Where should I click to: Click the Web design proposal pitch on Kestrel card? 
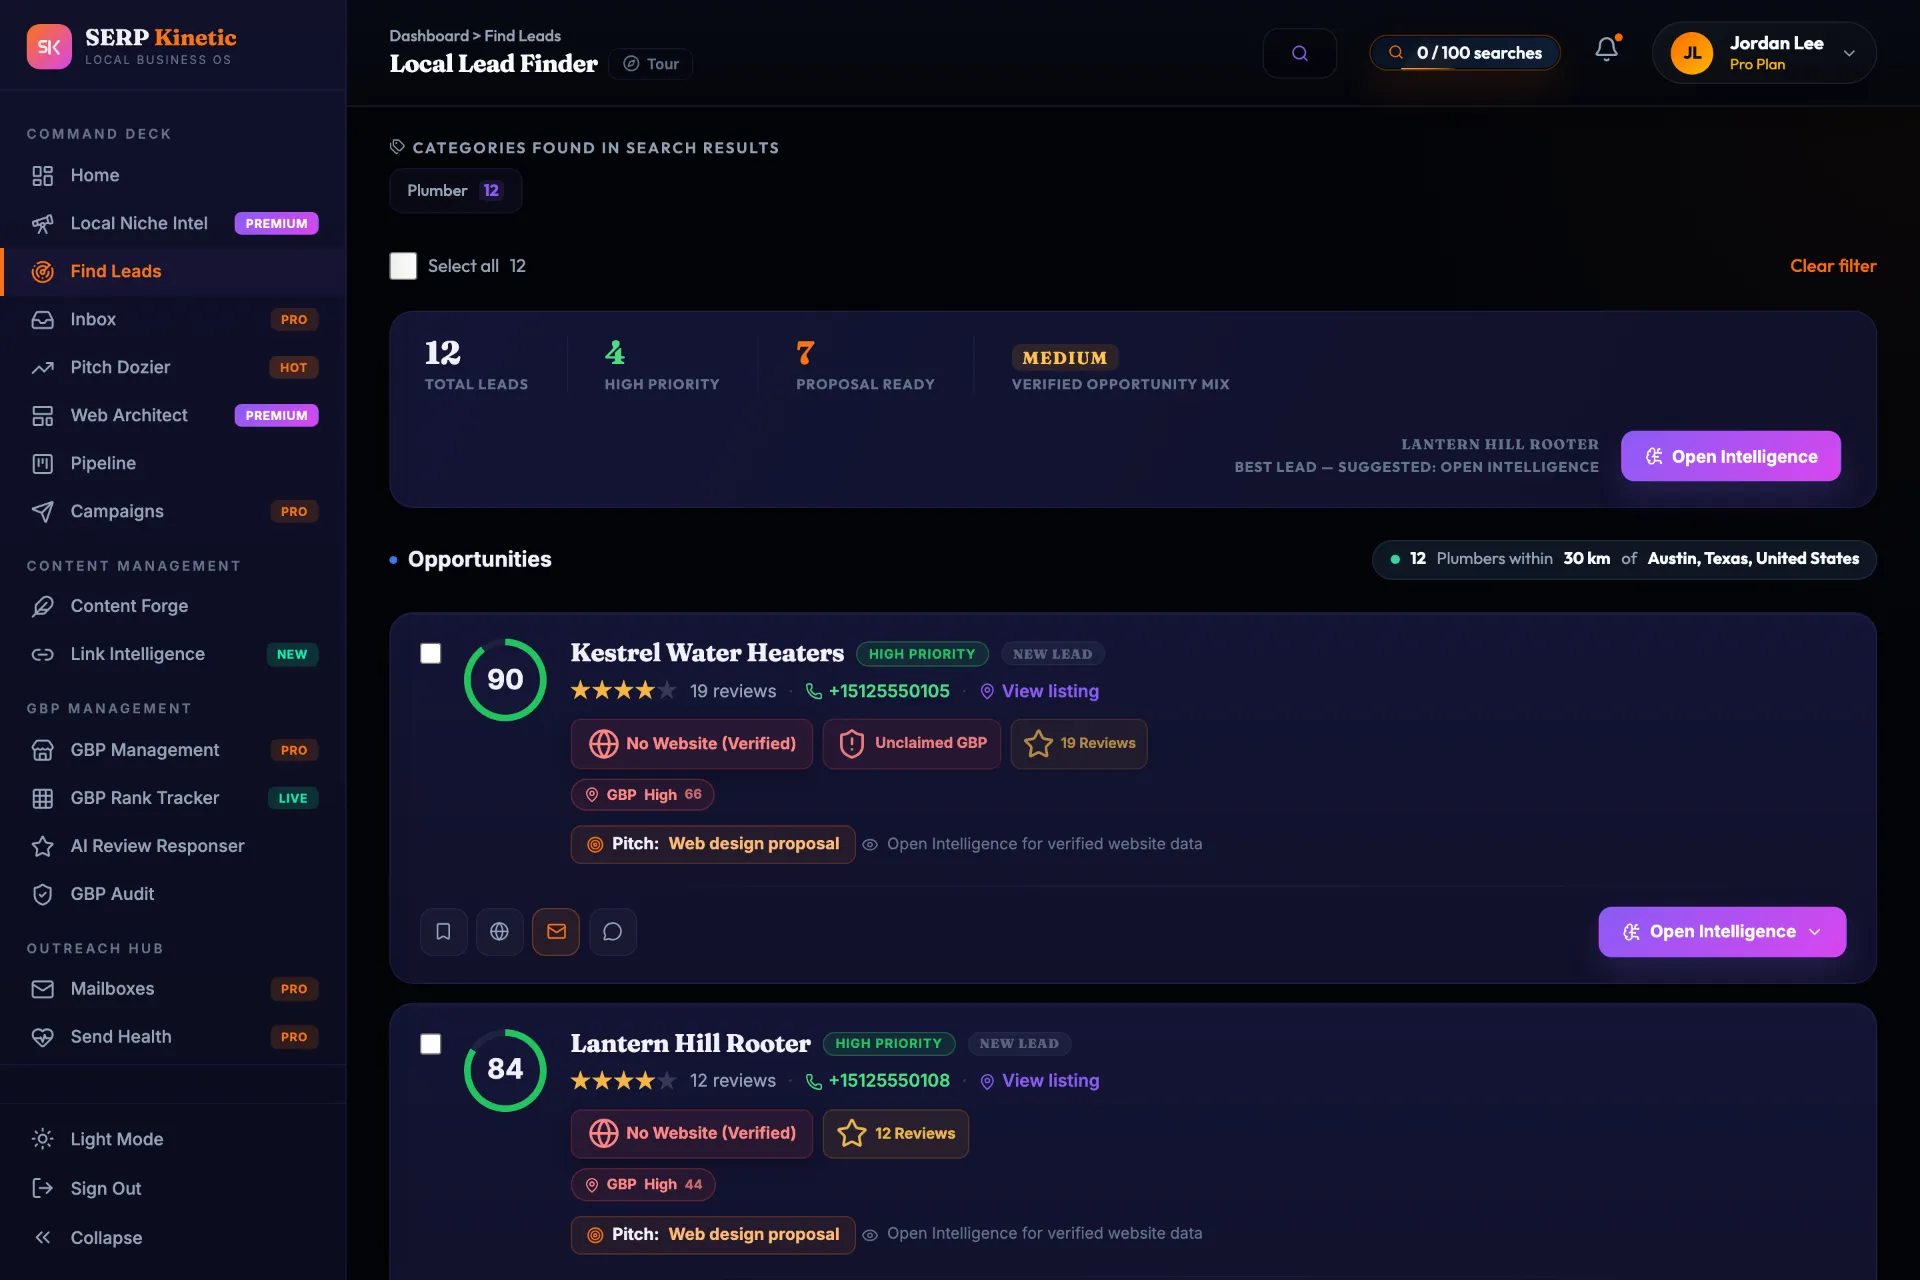(x=713, y=844)
